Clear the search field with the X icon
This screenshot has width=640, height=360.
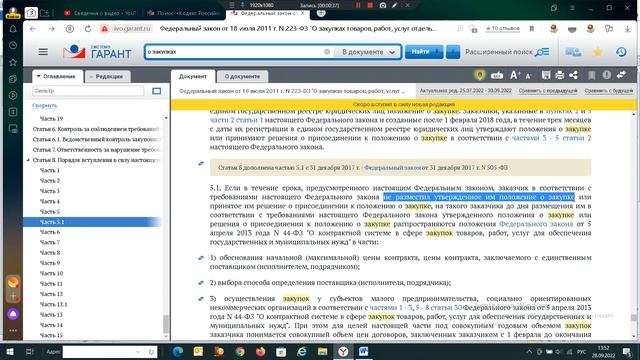(x=327, y=52)
